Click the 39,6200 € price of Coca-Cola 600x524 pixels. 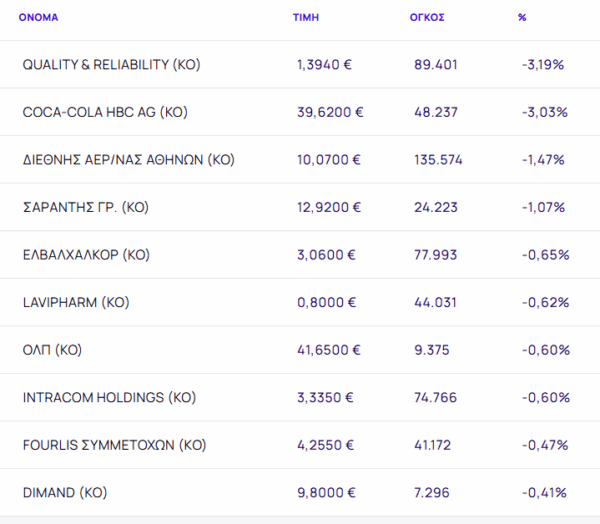329,112
